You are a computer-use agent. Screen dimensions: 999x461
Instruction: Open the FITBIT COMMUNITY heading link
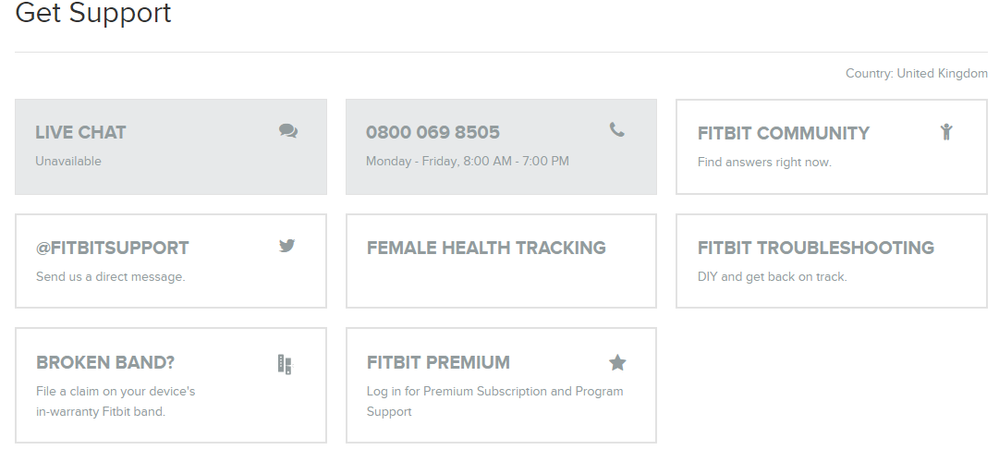click(x=783, y=133)
